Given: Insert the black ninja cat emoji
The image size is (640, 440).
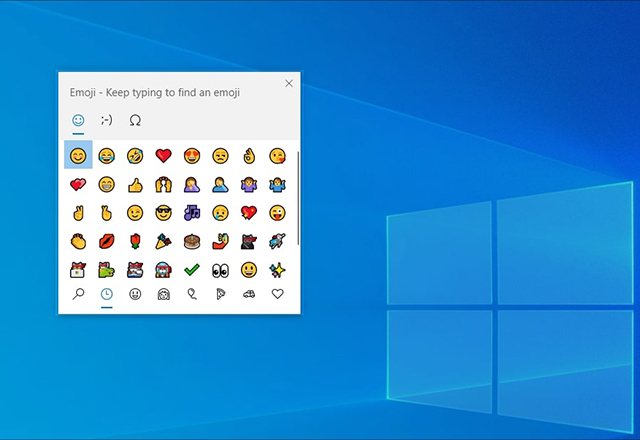Looking at the screenshot, I should [x=249, y=241].
